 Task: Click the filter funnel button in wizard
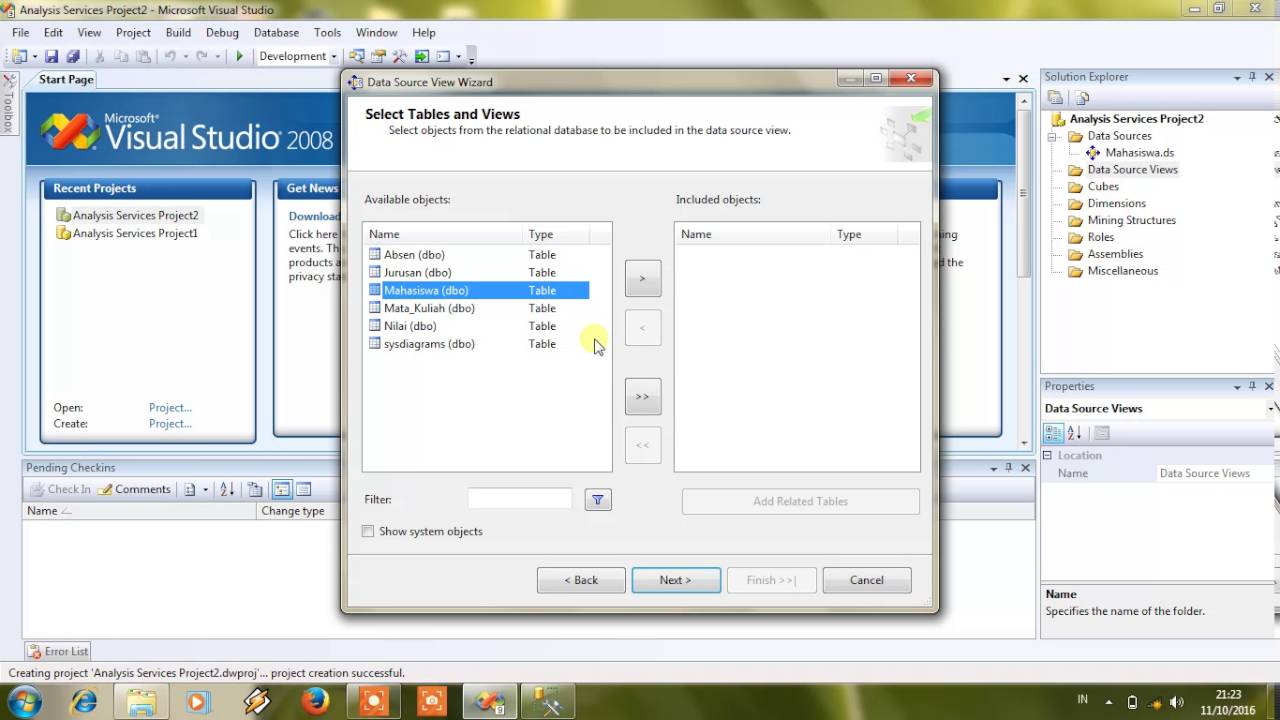click(598, 500)
